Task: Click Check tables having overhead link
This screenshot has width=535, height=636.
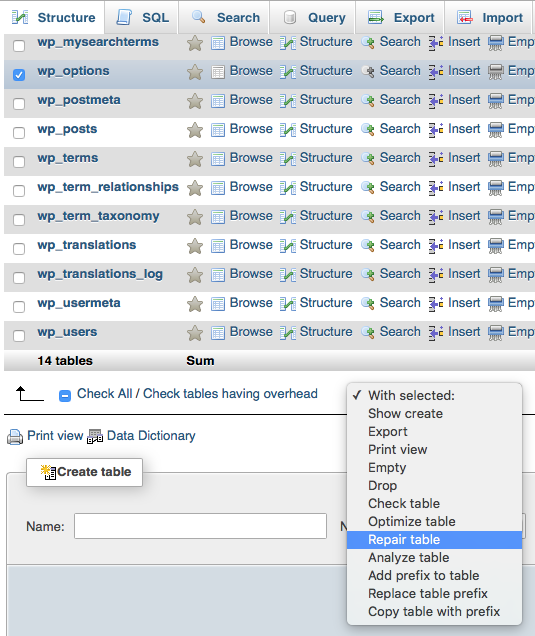Action: click(230, 393)
